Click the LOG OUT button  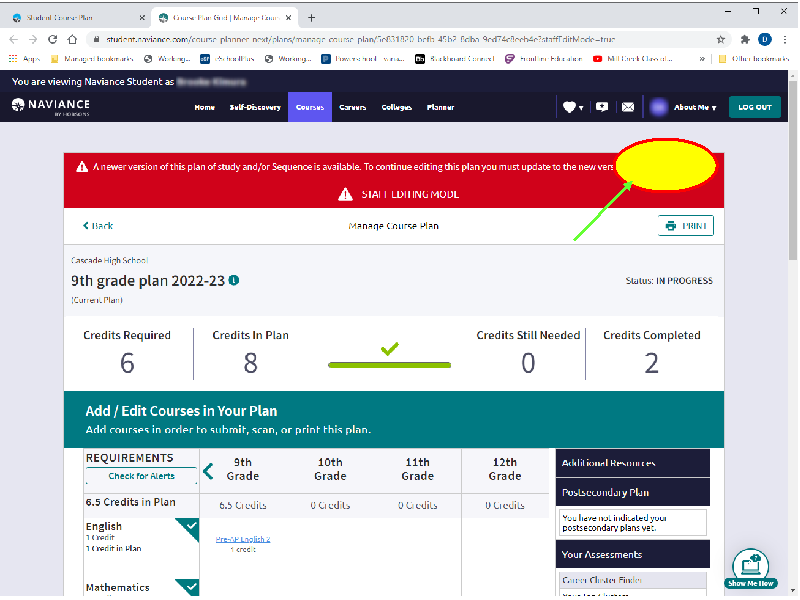755,107
